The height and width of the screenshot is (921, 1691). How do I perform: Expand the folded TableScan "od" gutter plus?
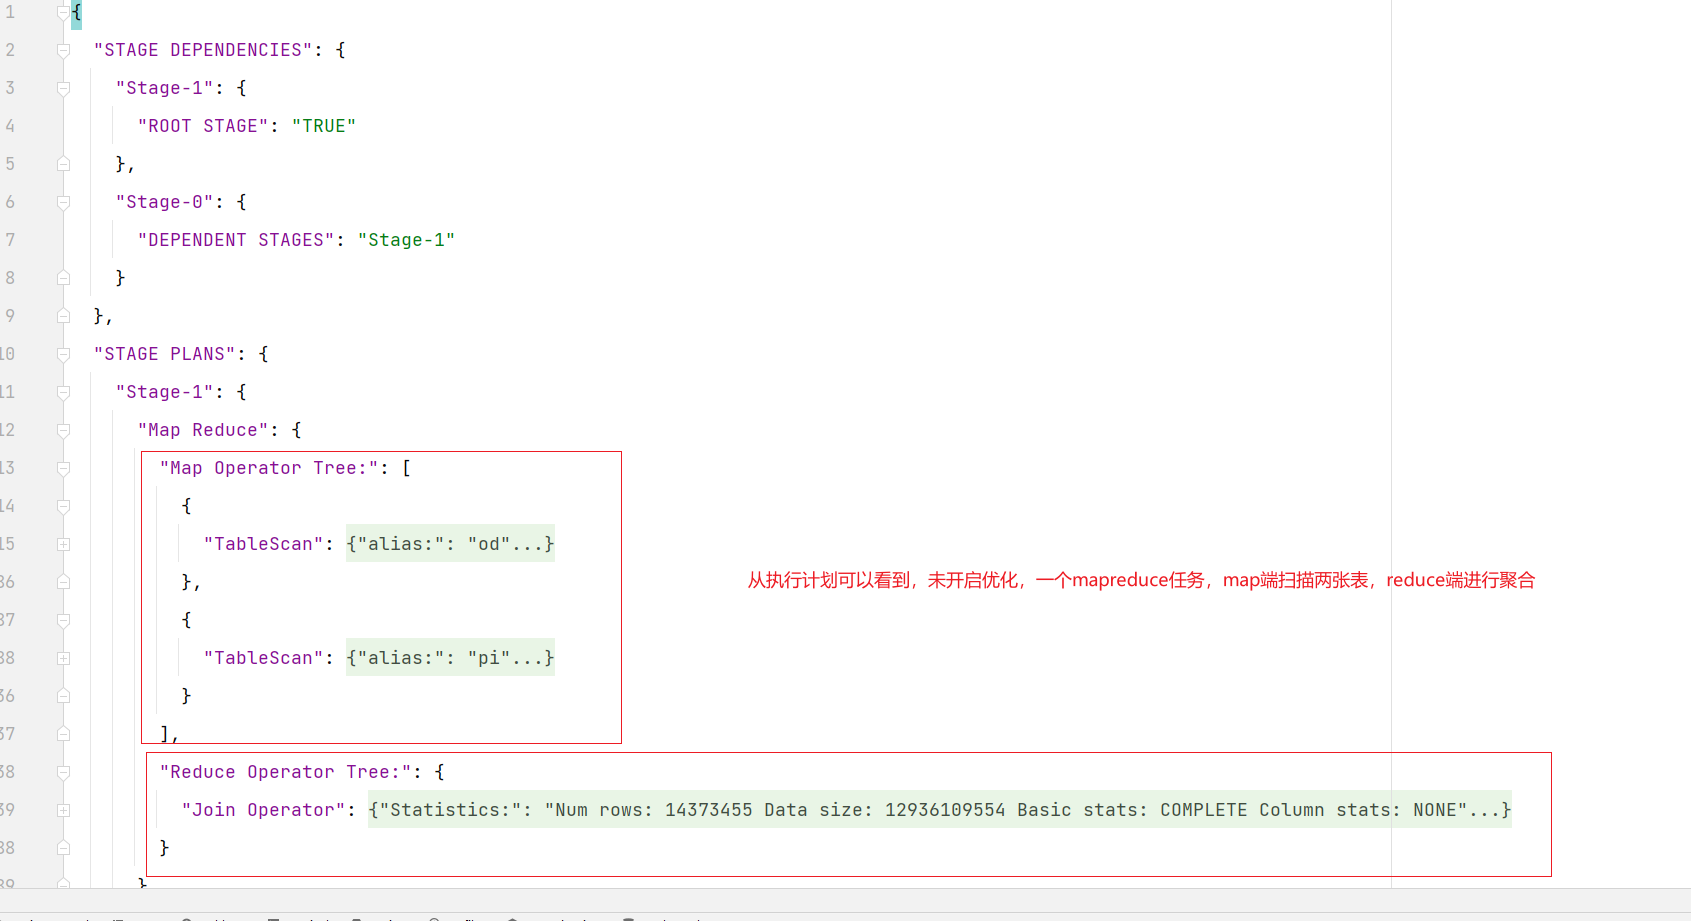pyautogui.click(x=63, y=544)
